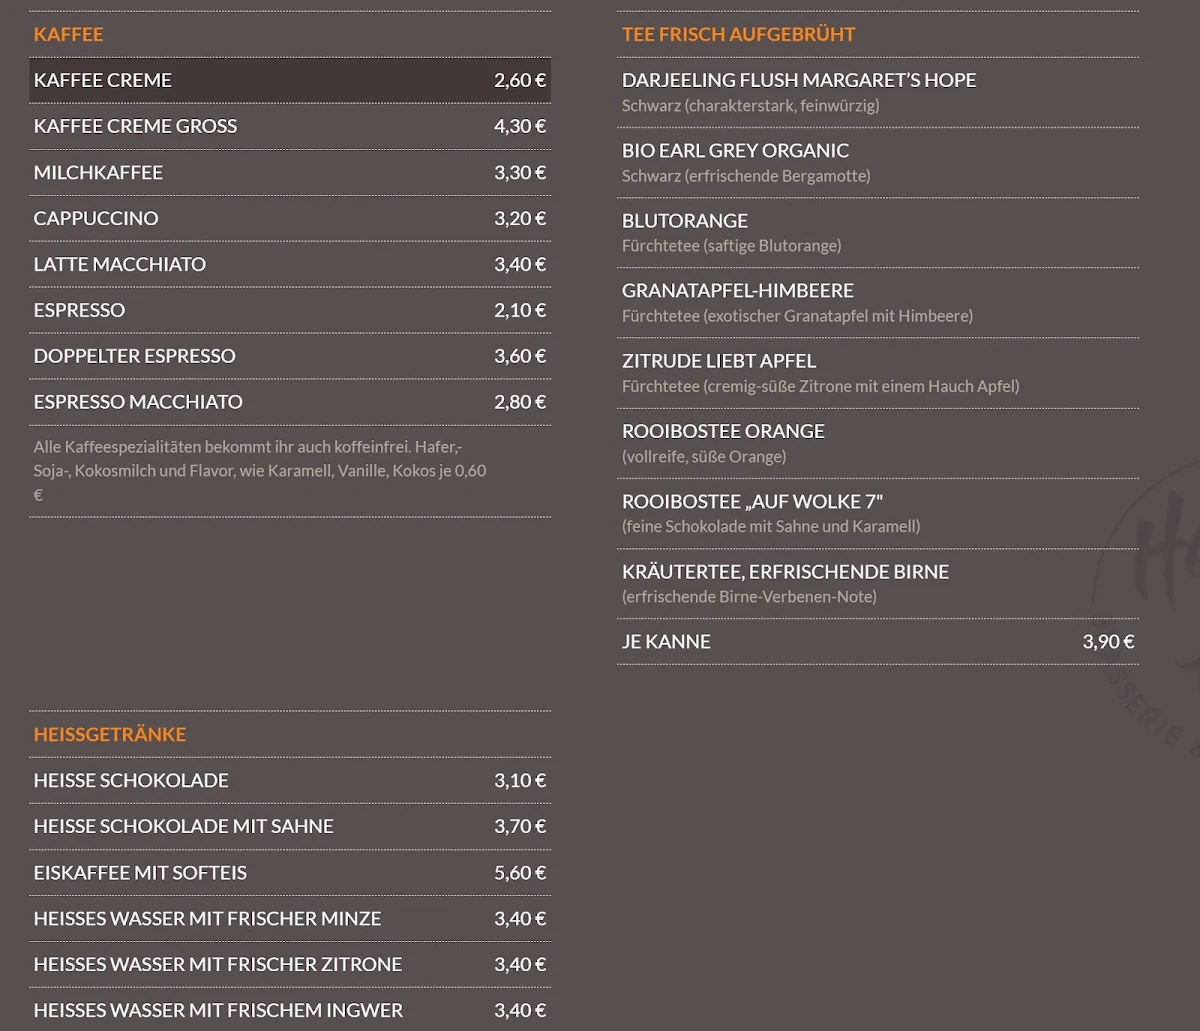Click KRÄUTERTEE, ERFRISCHENDE BIRNE item

pyautogui.click(x=878, y=583)
